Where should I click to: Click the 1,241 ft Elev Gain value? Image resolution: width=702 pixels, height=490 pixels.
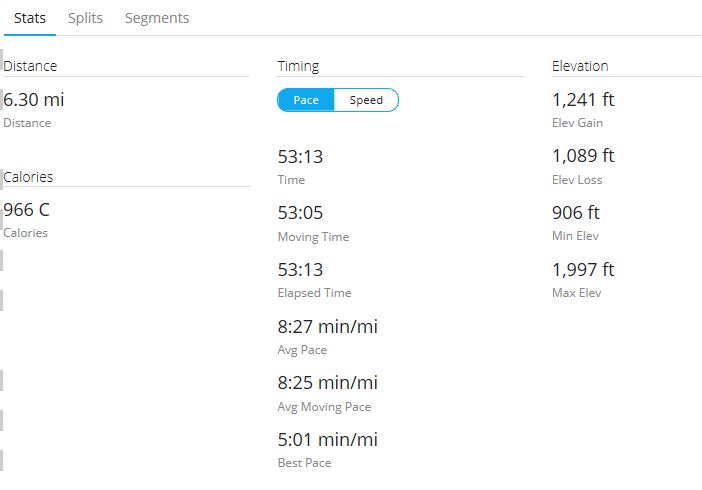pos(583,99)
